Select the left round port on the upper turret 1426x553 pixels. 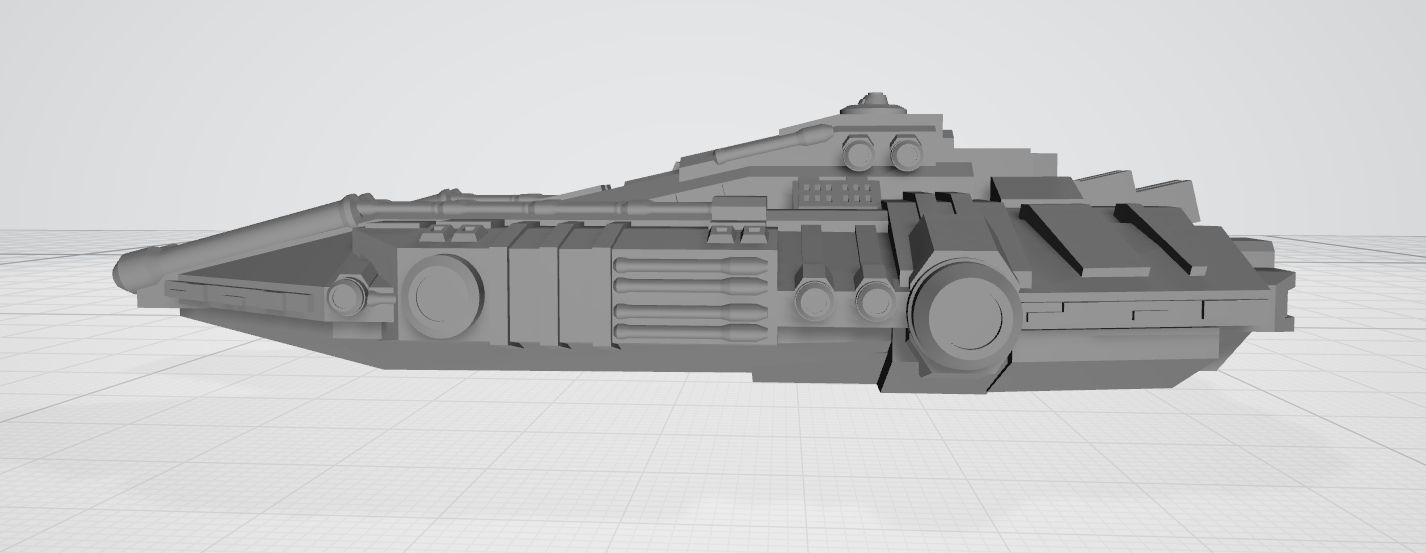pos(859,154)
